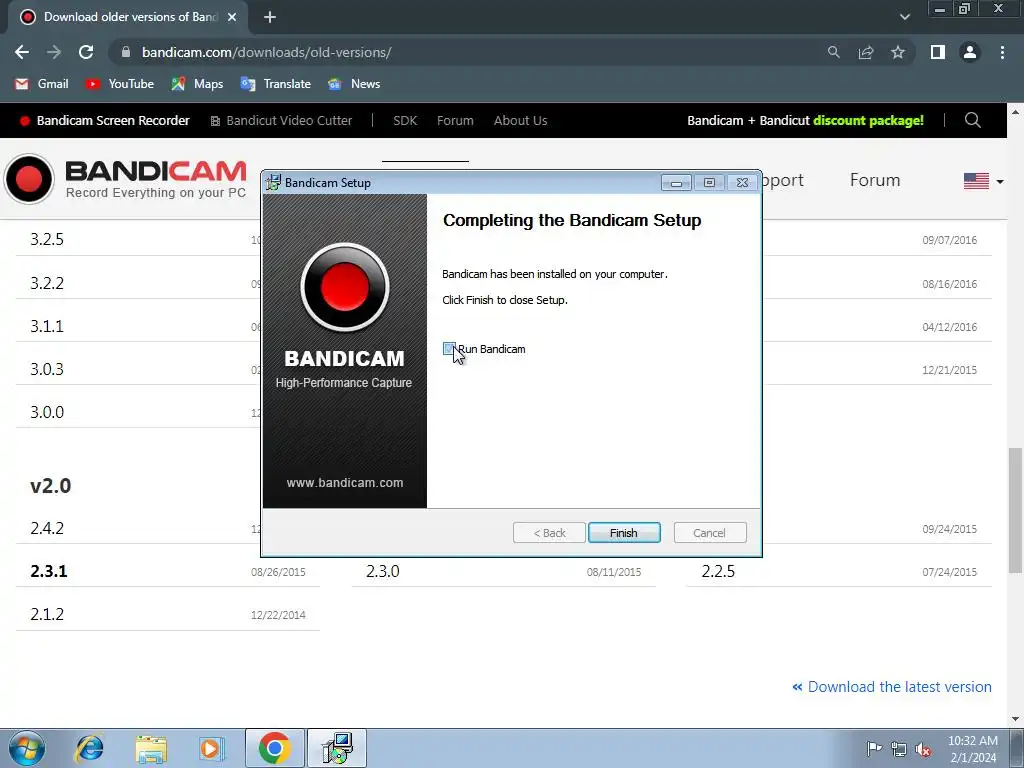Select version 2.4.2
Screen dimensions: 1024x768
pyautogui.click(x=47, y=528)
